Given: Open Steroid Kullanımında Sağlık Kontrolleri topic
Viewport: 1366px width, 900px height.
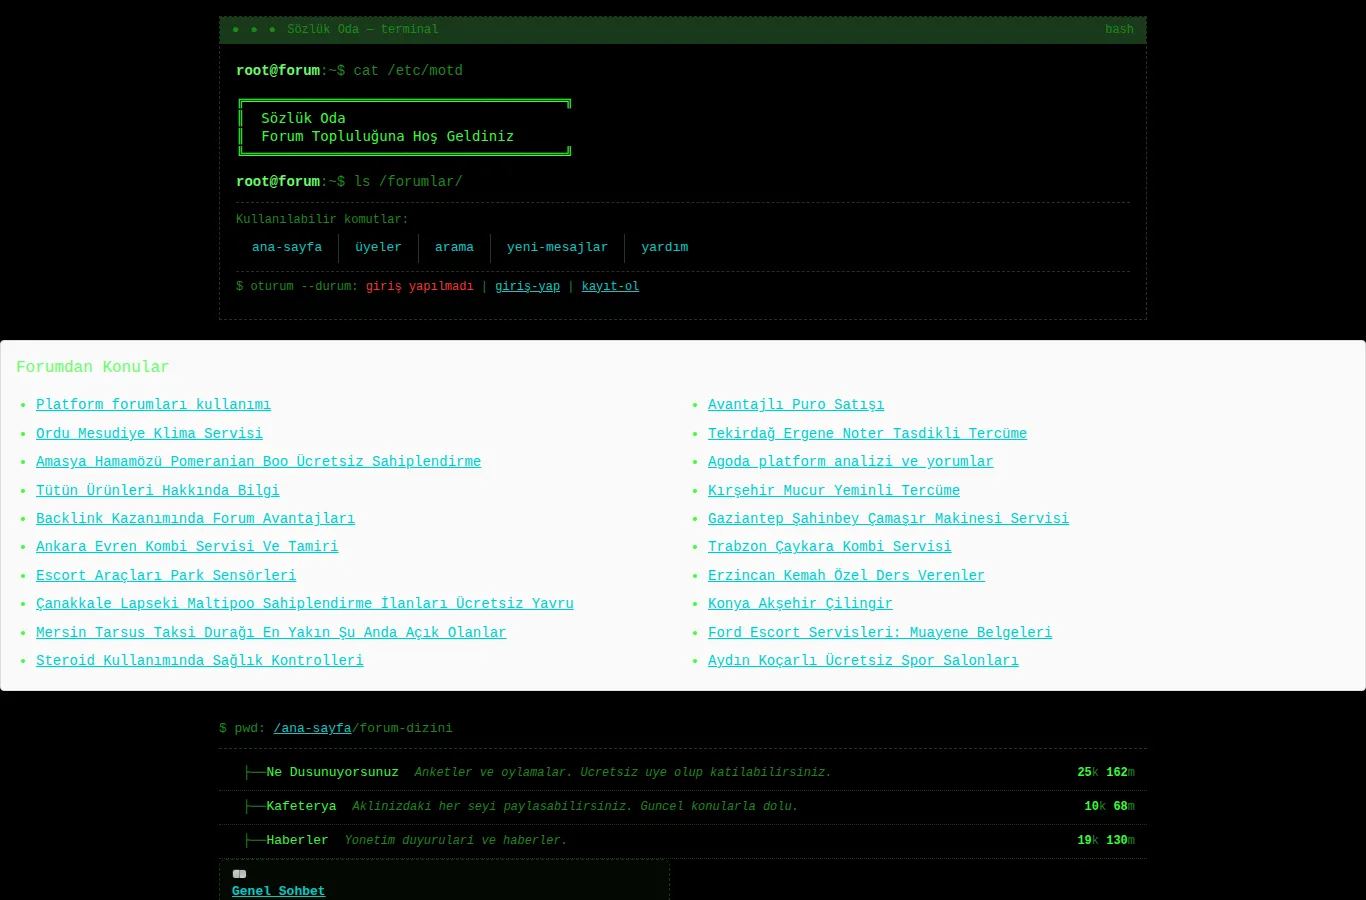Looking at the screenshot, I should (200, 661).
